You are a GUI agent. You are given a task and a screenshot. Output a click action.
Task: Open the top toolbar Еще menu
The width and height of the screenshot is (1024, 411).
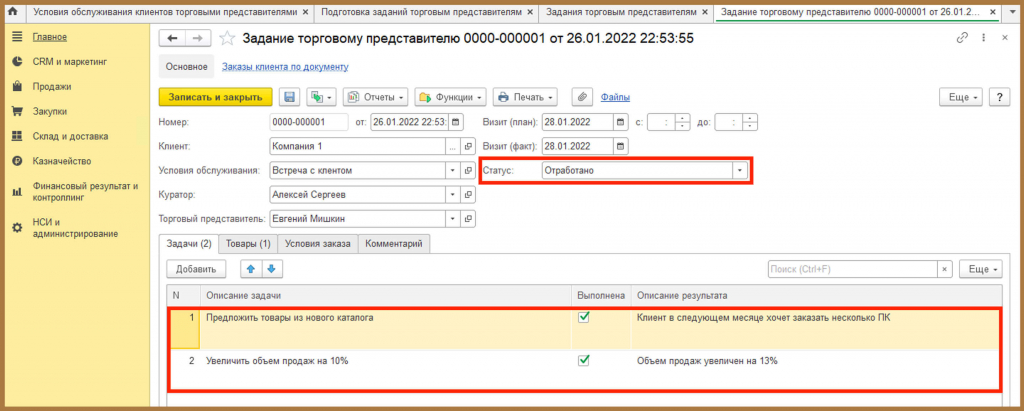click(961, 97)
